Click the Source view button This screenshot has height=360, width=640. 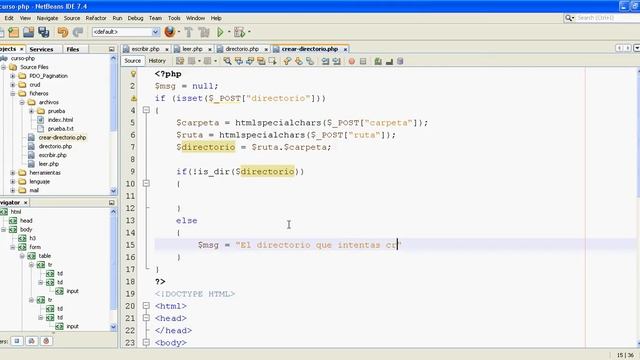click(x=133, y=61)
